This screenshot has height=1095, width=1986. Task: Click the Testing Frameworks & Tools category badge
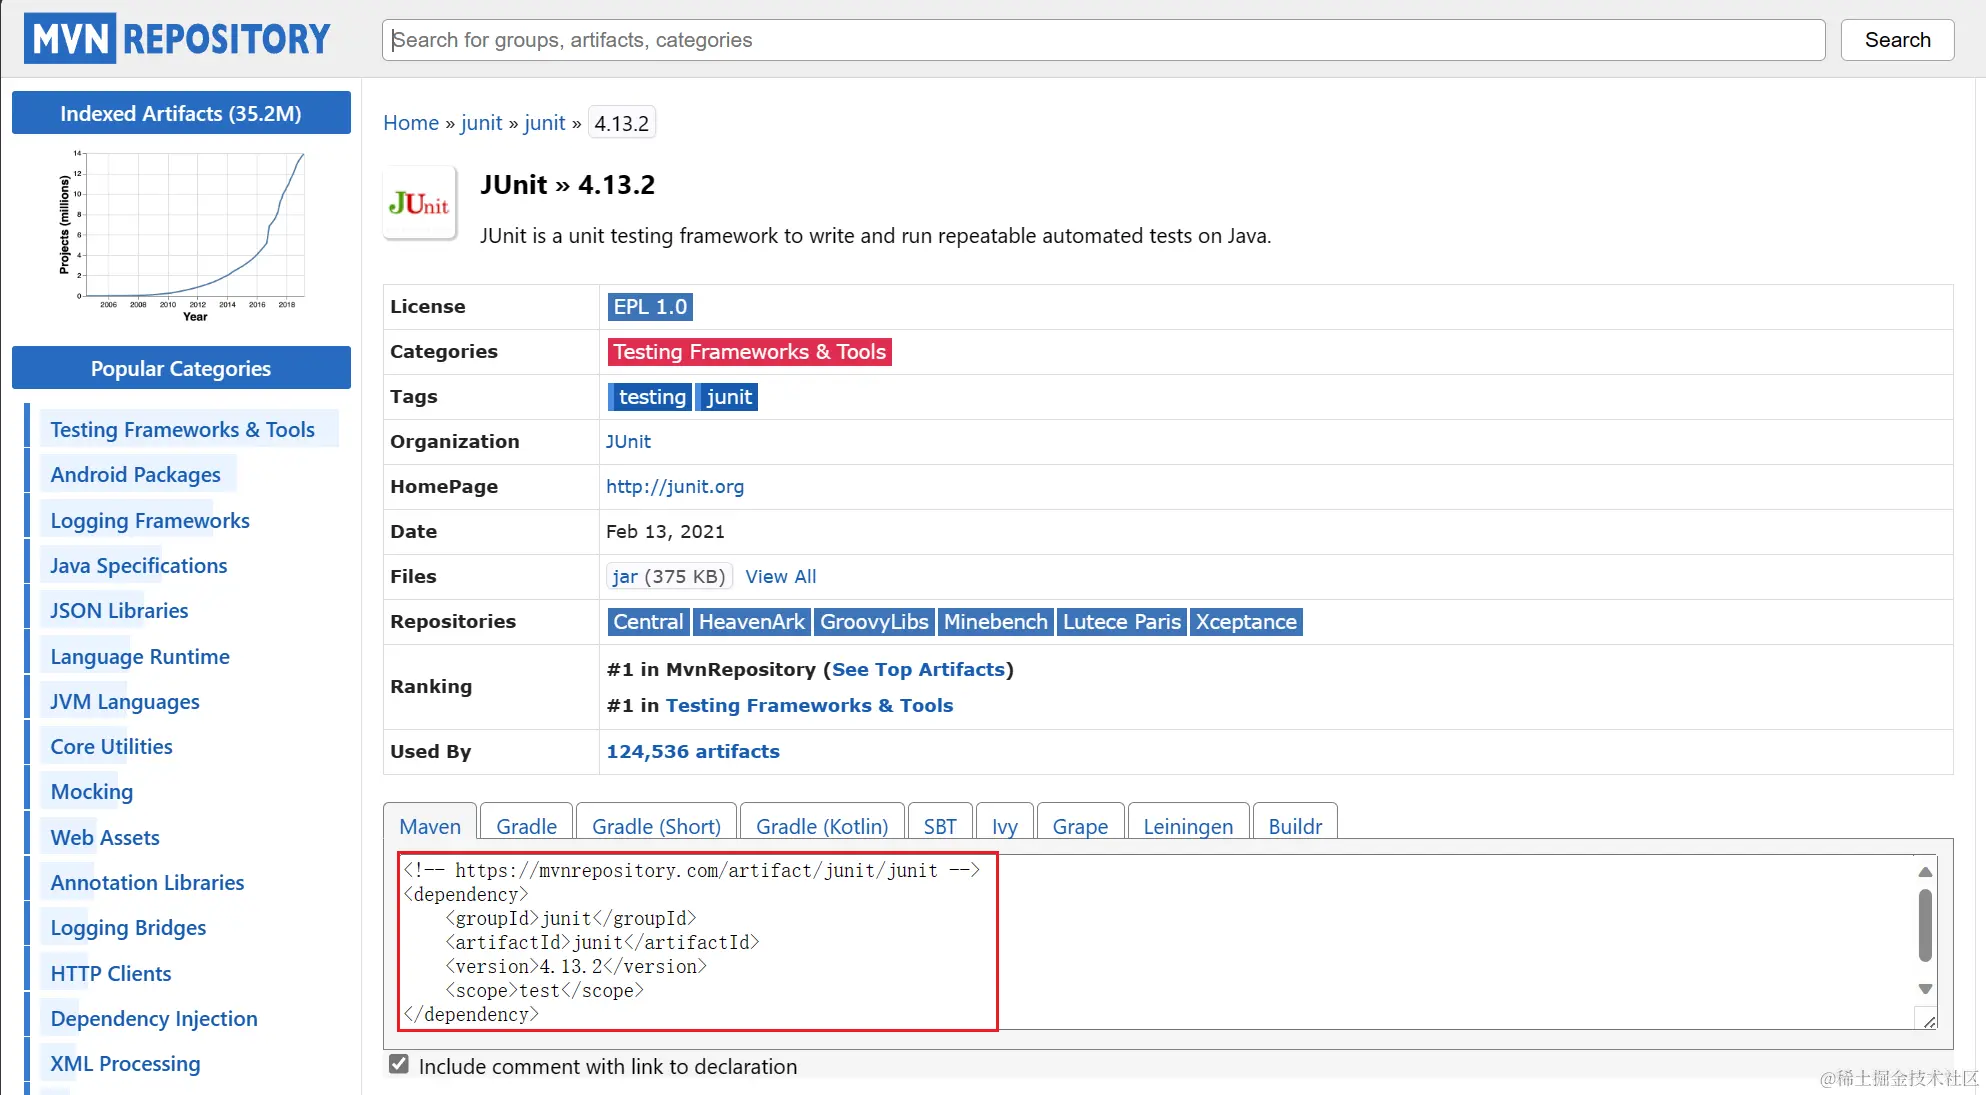749,352
